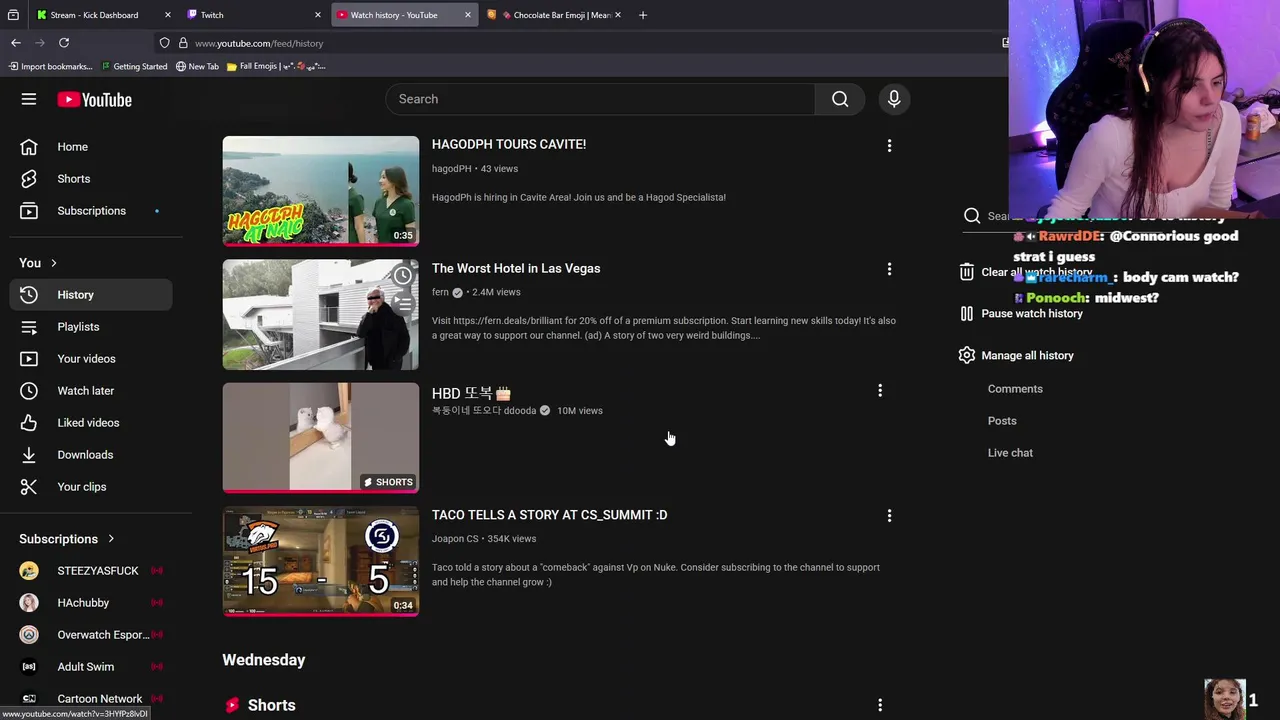The height and width of the screenshot is (720, 1280).
Task: Open Adult Swim channel subscription
Action: pos(91,667)
